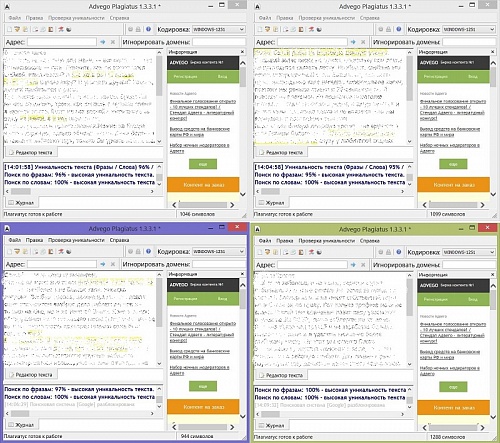Click the log panel horizontal scrollbar in the top-left window

point(79,191)
